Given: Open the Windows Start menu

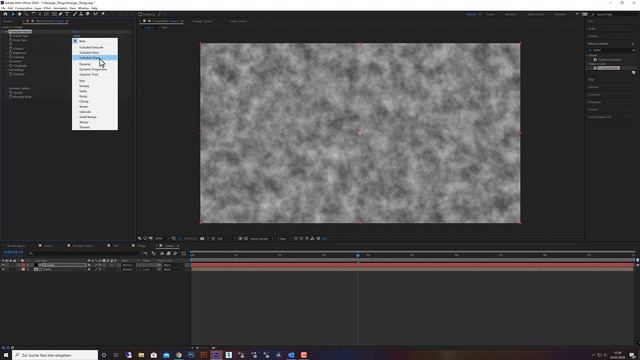Looking at the screenshot, I should click(6, 355).
